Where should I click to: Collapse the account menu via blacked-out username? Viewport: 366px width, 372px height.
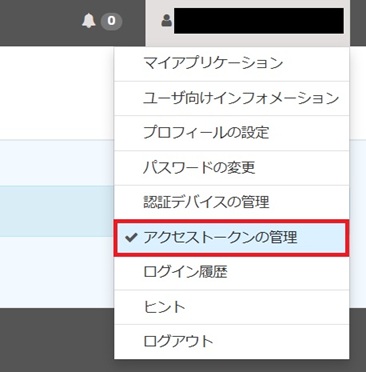259,21
